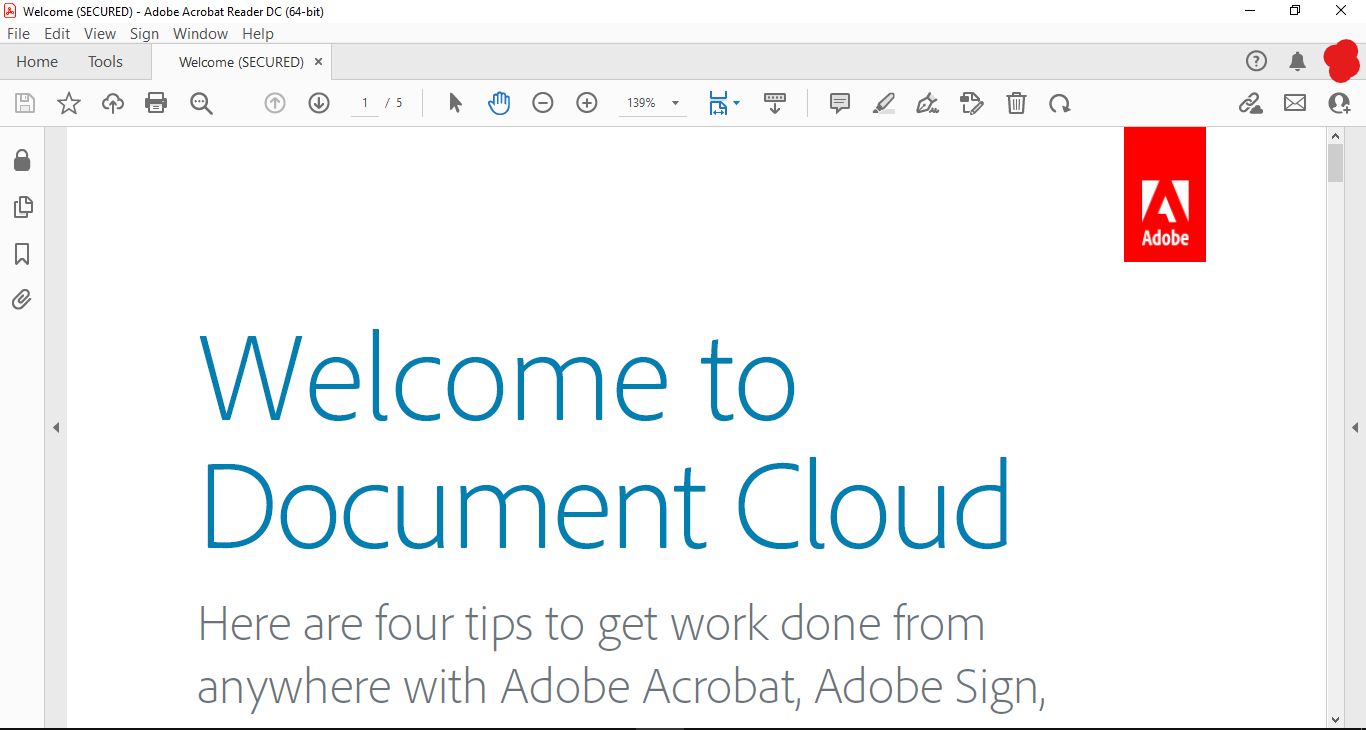Click the scrollbar up arrow
1366x730 pixels.
tap(1336, 134)
